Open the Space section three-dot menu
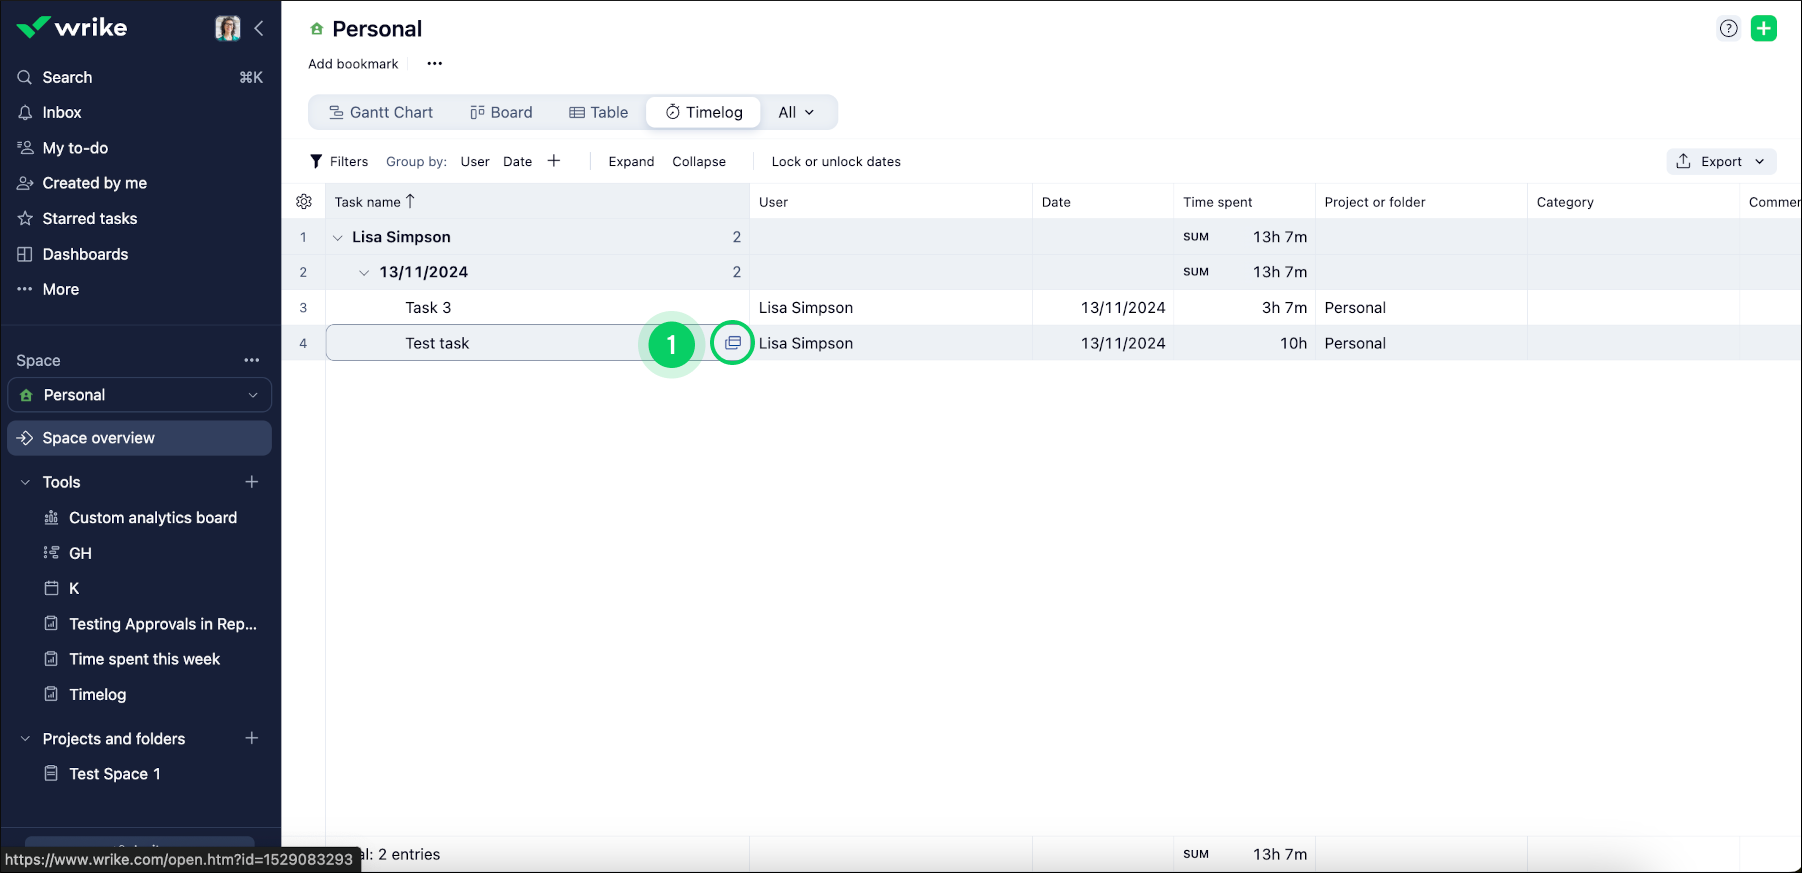Image resolution: width=1802 pixels, height=873 pixels. [252, 360]
